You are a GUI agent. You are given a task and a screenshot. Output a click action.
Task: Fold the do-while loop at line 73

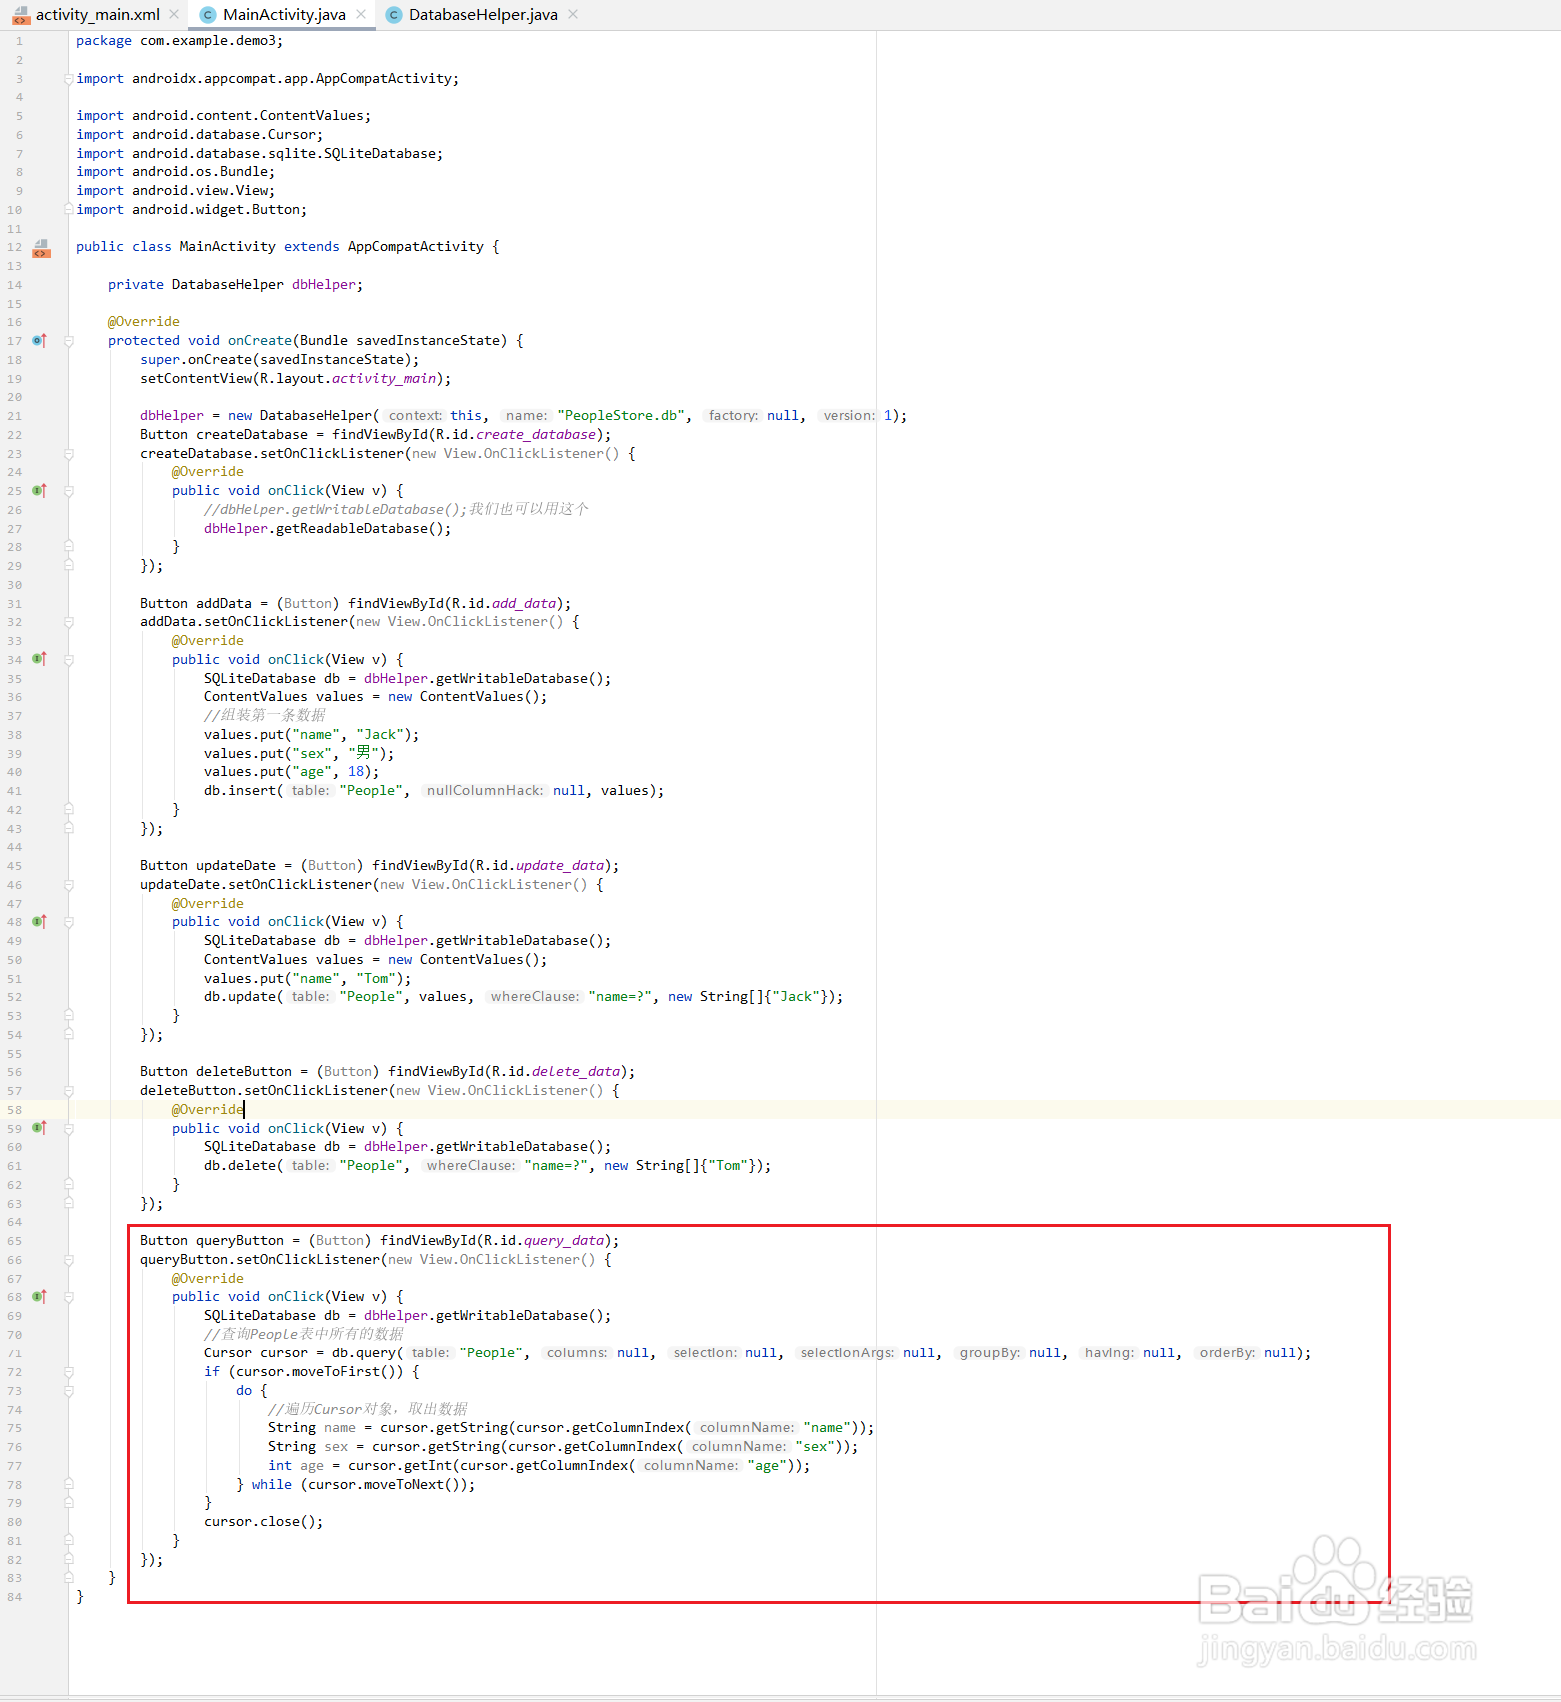click(69, 1391)
